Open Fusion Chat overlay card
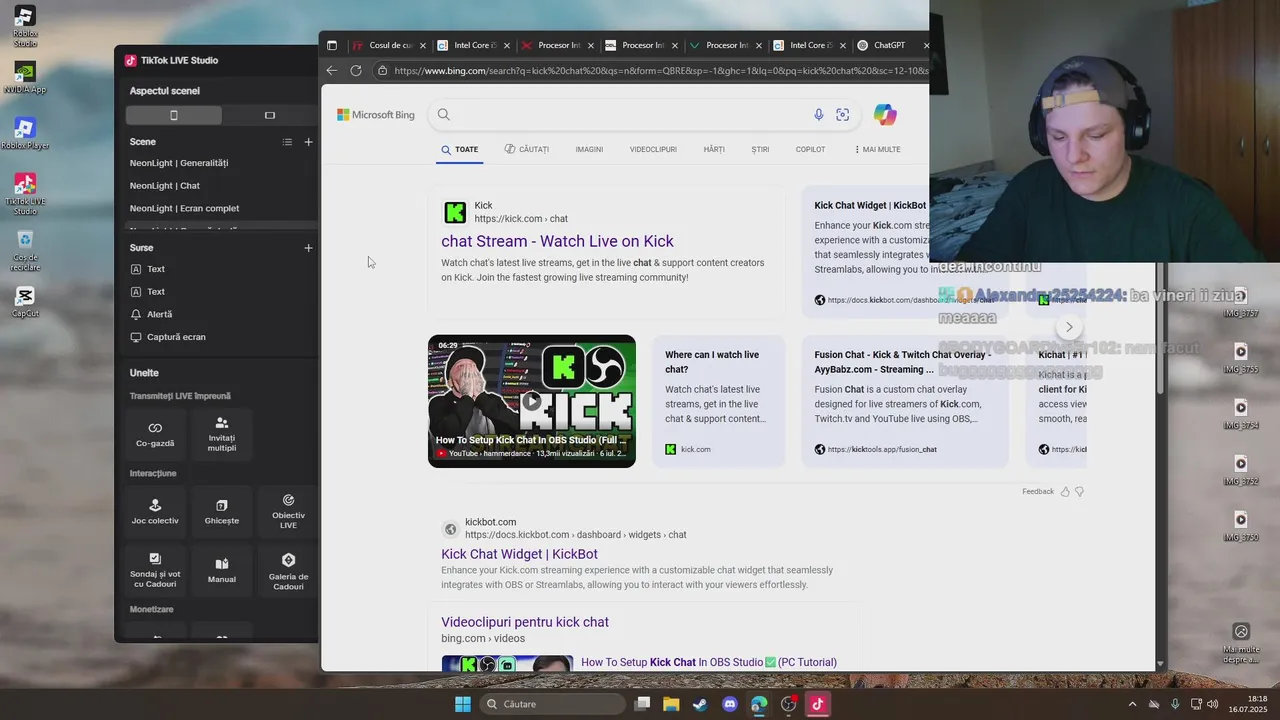 [905, 401]
